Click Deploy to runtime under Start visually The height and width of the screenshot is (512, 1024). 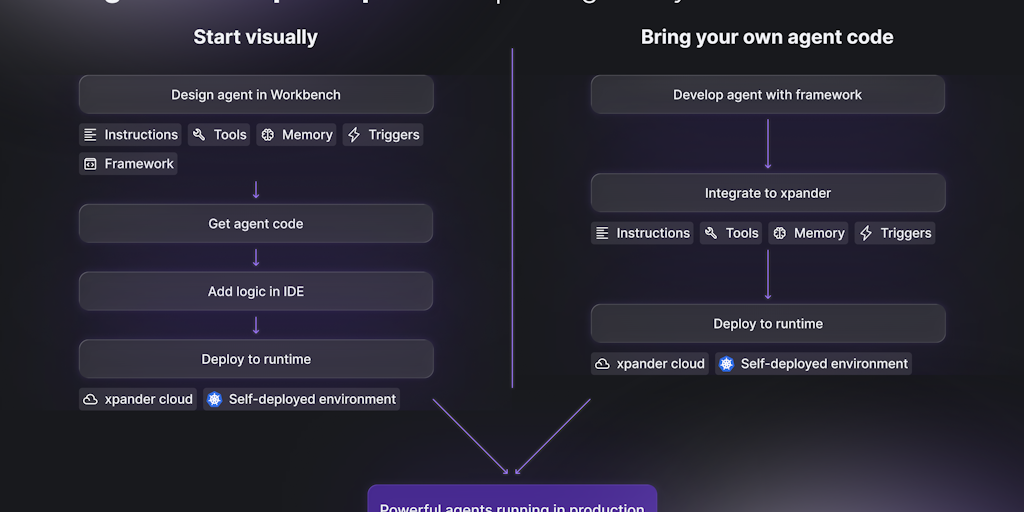[256, 359]
